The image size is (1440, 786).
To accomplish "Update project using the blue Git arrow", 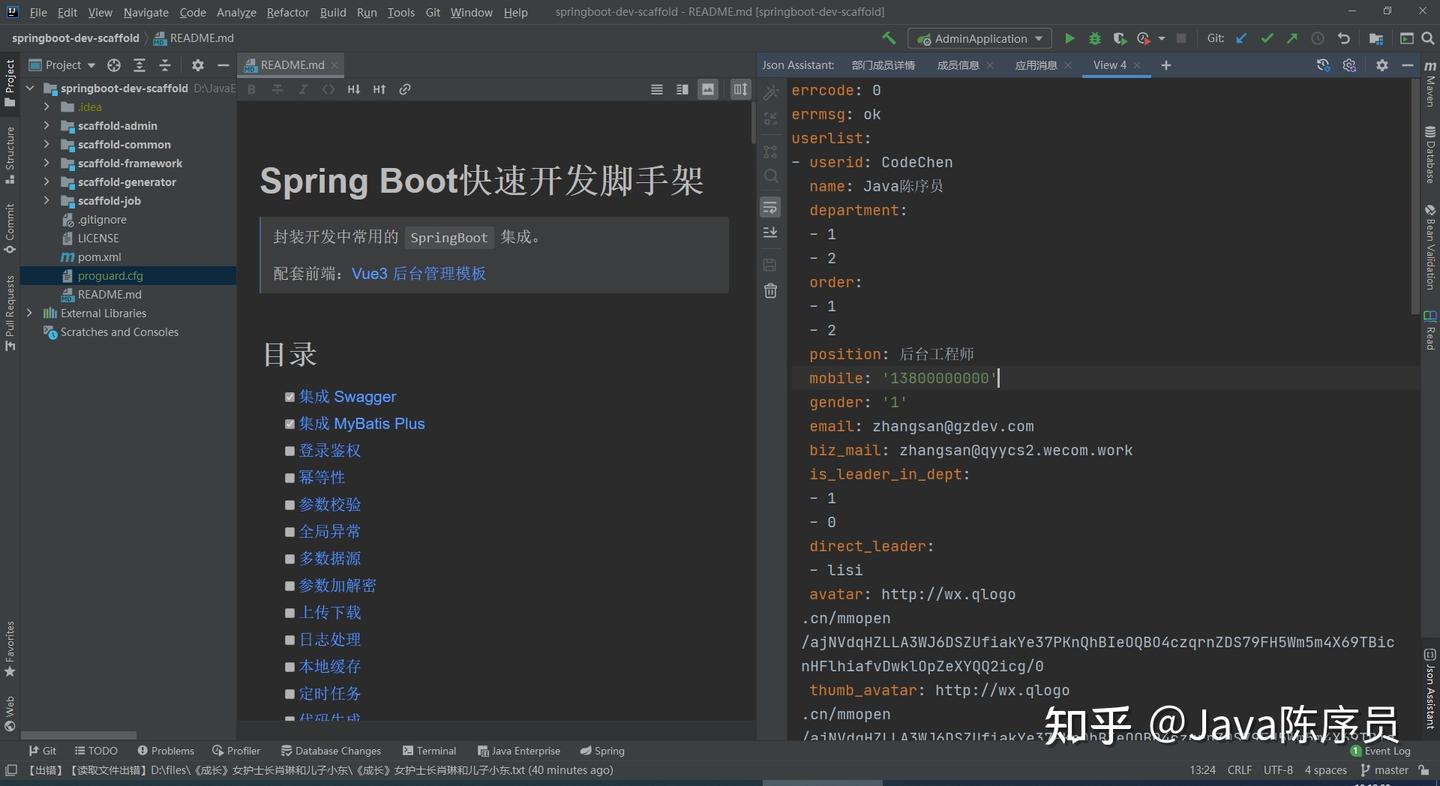I will (x=1240, y=37).
